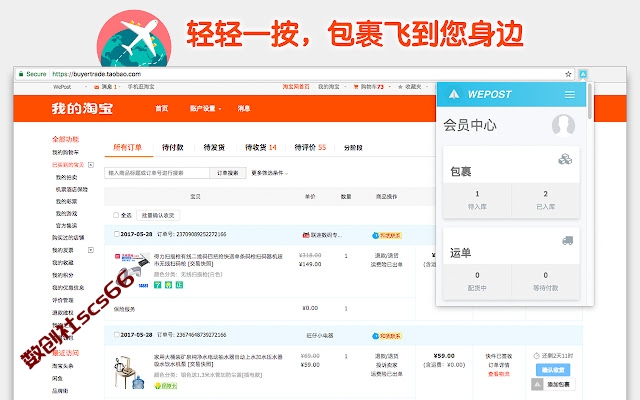Image resolution: width=640 pixels, height=400 pixels.
Task: Tick checkbox for order 23709089252272166
Action: 116,234
